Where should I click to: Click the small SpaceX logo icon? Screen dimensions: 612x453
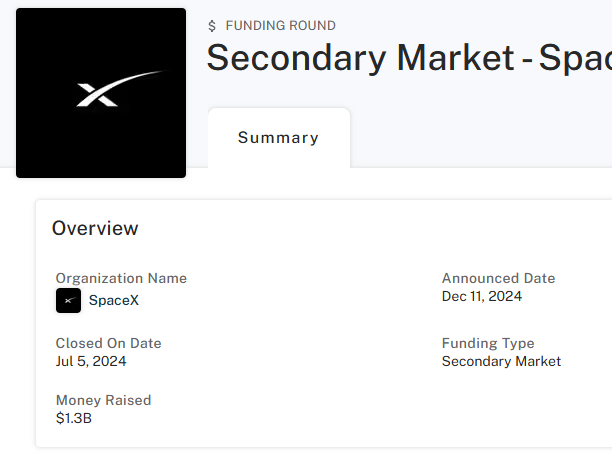(x=68, y=300)
